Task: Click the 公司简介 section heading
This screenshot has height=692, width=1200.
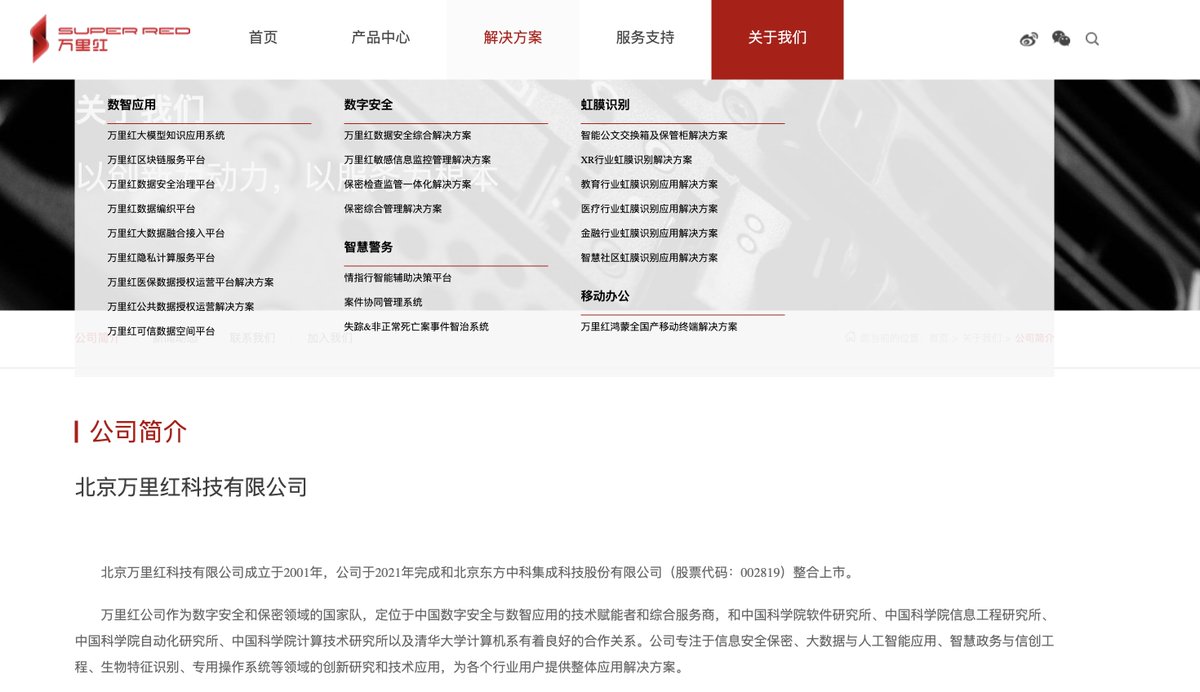Action: click(138, 432)
